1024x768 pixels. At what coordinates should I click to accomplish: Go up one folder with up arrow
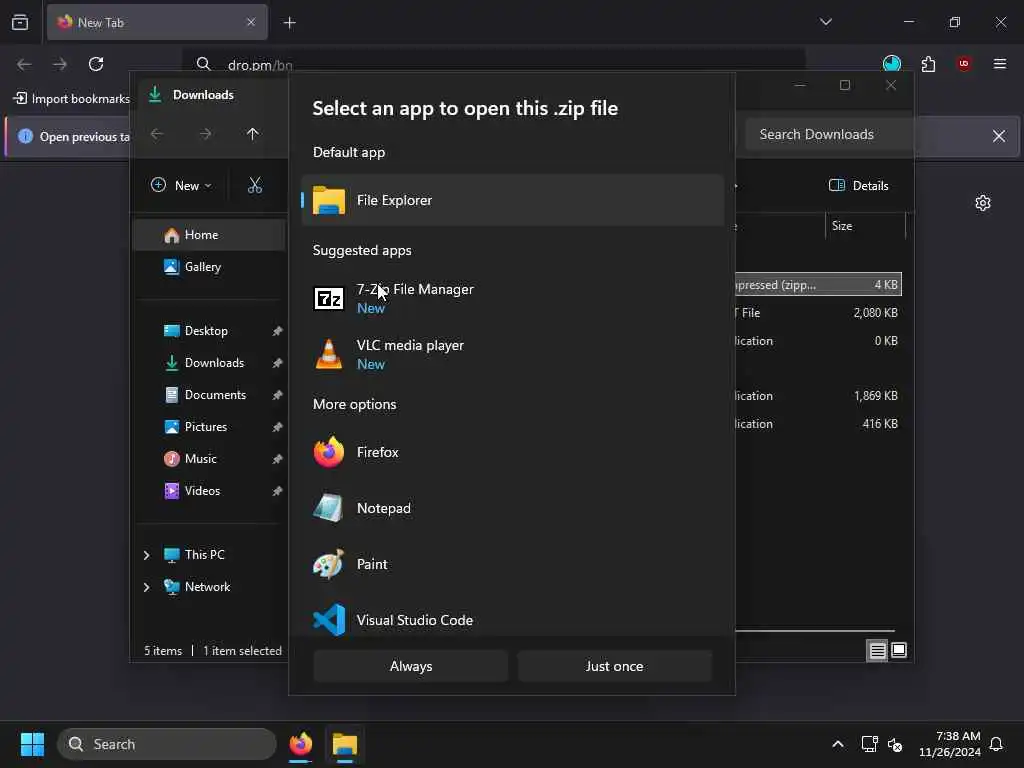coord(253,134)
